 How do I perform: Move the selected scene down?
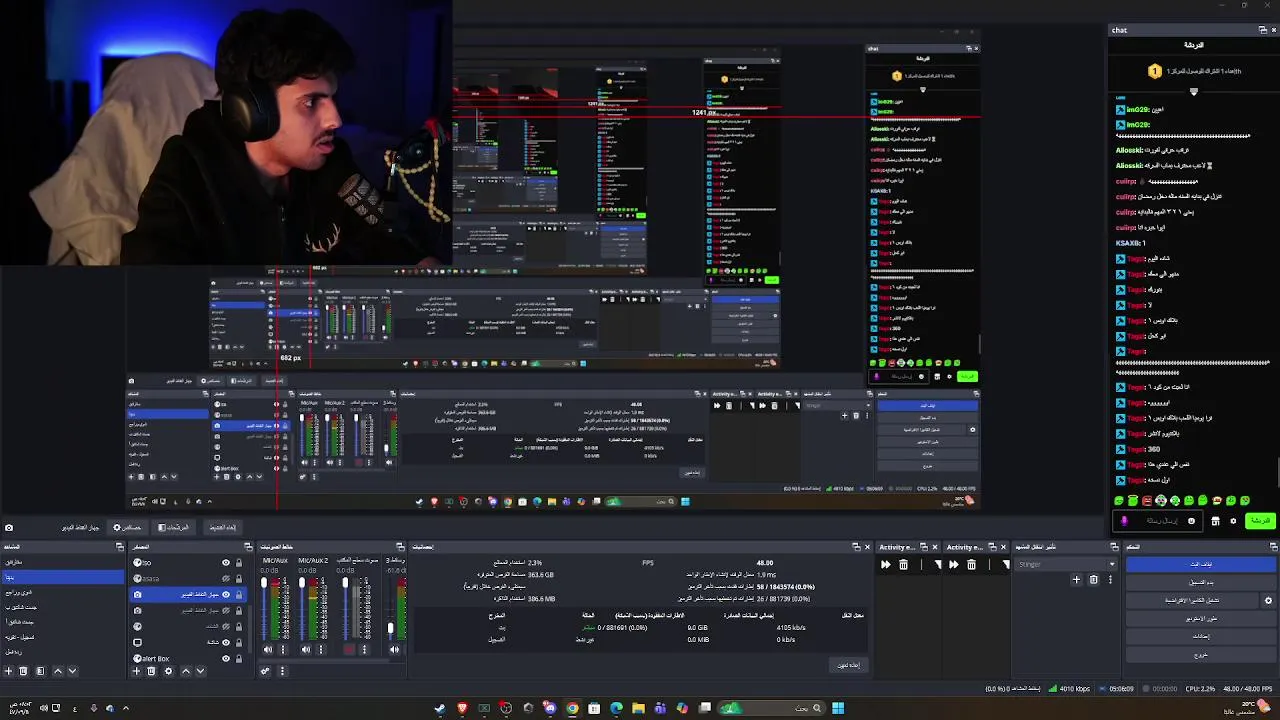point(73,671)
